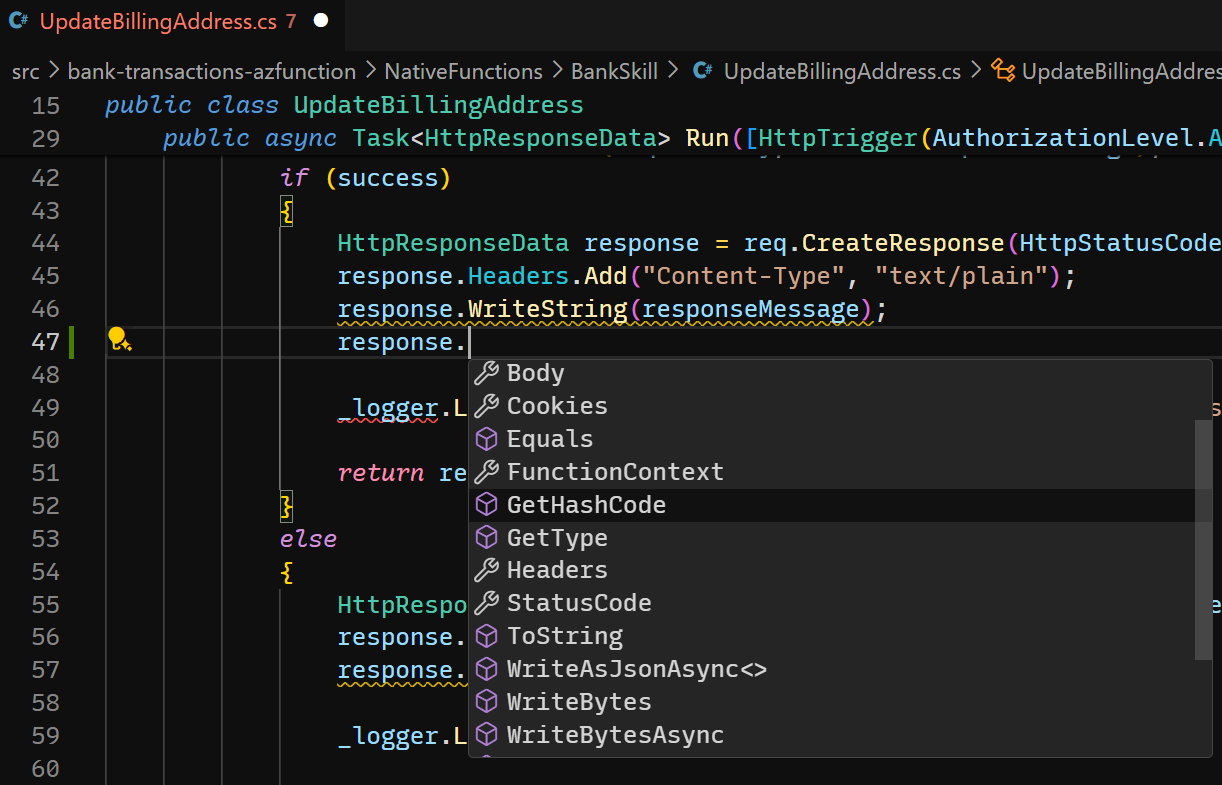
Task: Select GetHashCode from the suggestions
Action: tap(586, 504)
